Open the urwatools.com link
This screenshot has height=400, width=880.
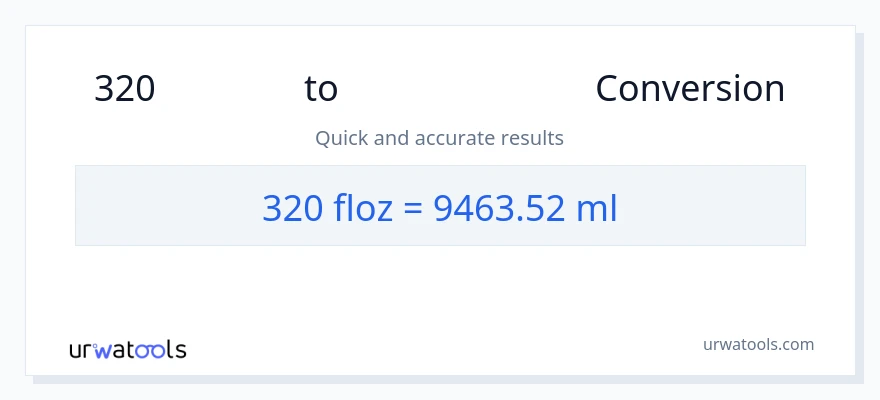click(758, 344)
